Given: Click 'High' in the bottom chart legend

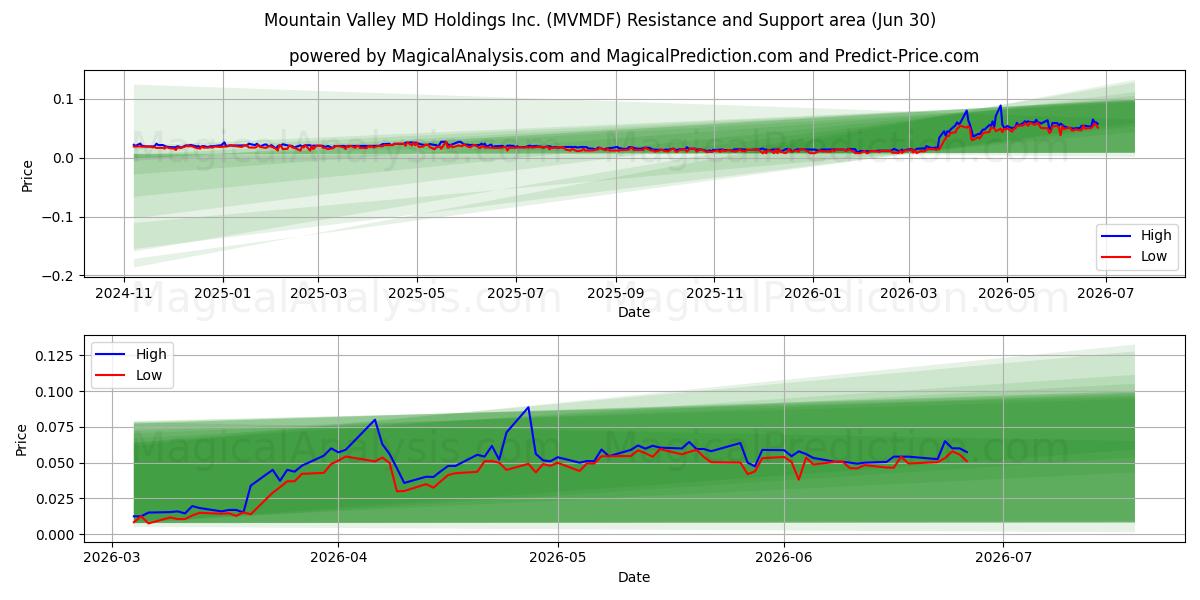Looking at the screenshot, I should coord(150,354).
